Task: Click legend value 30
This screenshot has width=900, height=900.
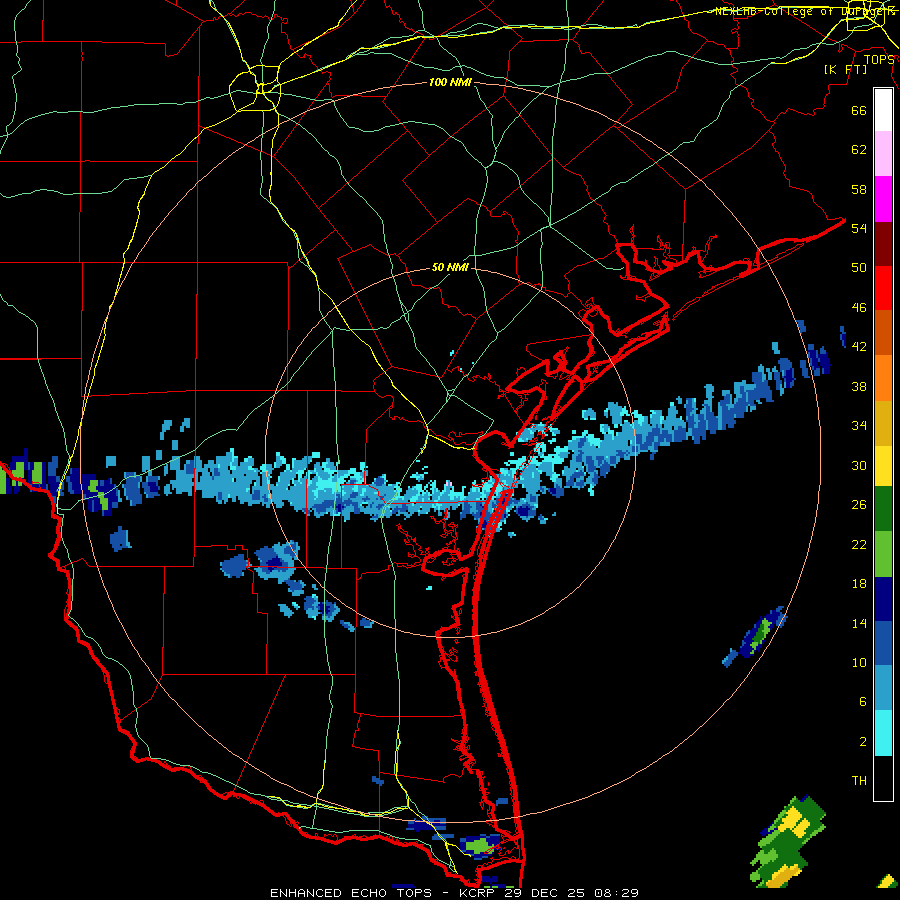Action: pyautogui.click(x=859, y=465)
